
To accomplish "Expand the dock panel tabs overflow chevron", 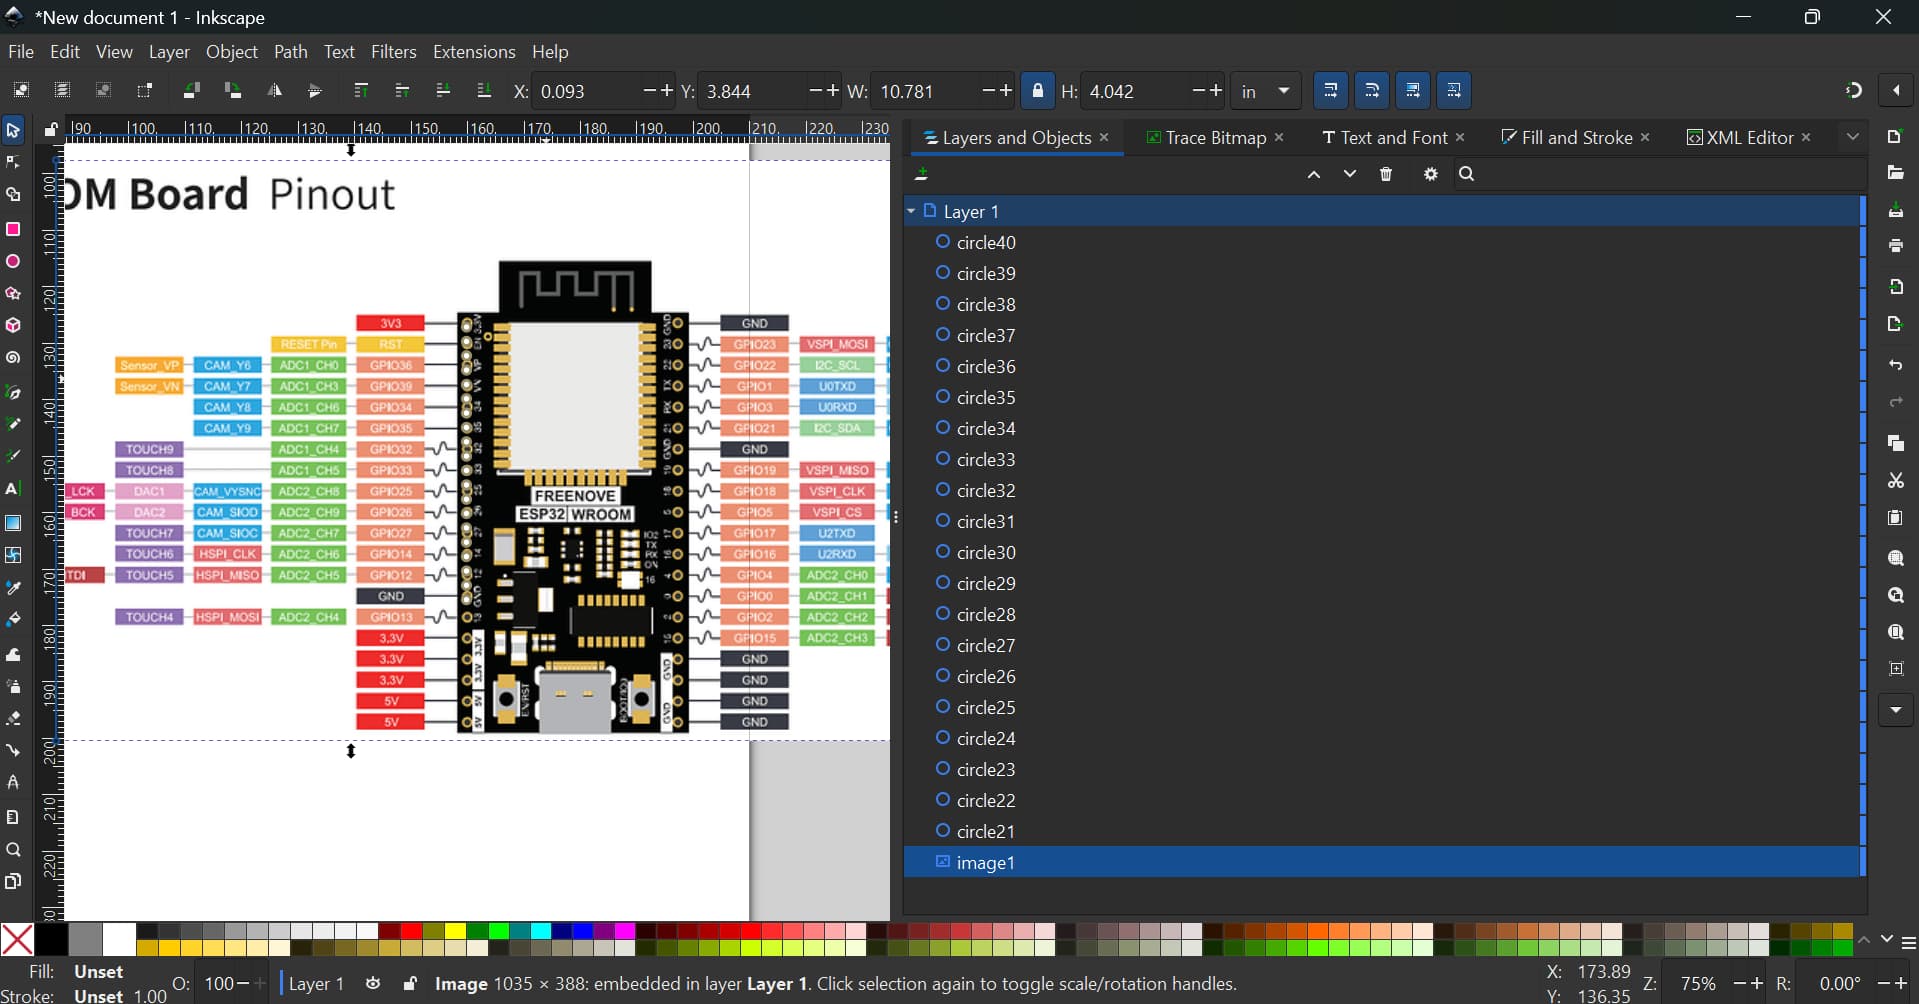I will pos(1853,137).
